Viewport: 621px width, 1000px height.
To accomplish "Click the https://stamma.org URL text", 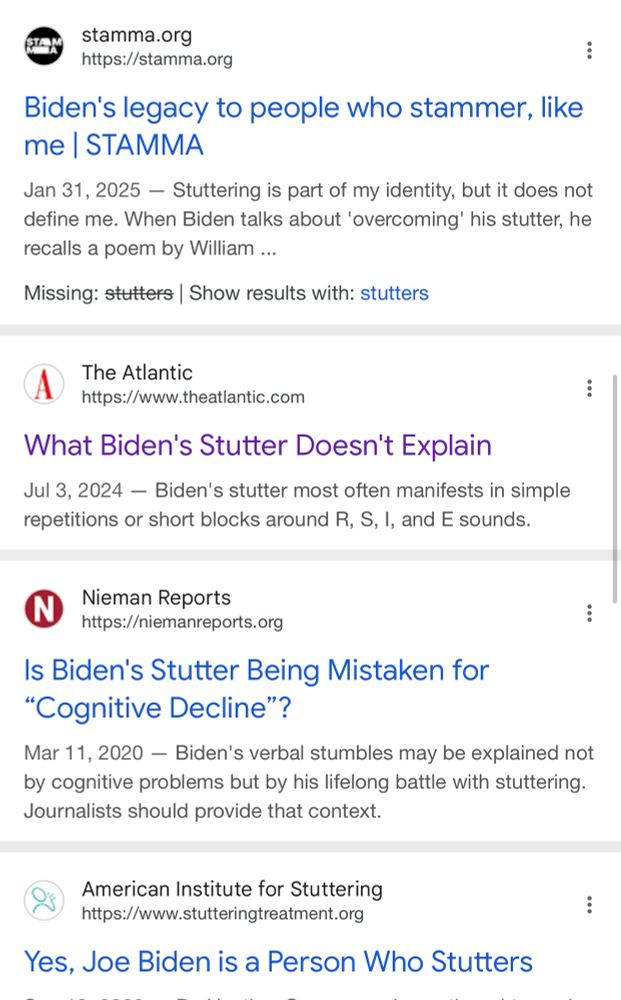I will [157, 59].
